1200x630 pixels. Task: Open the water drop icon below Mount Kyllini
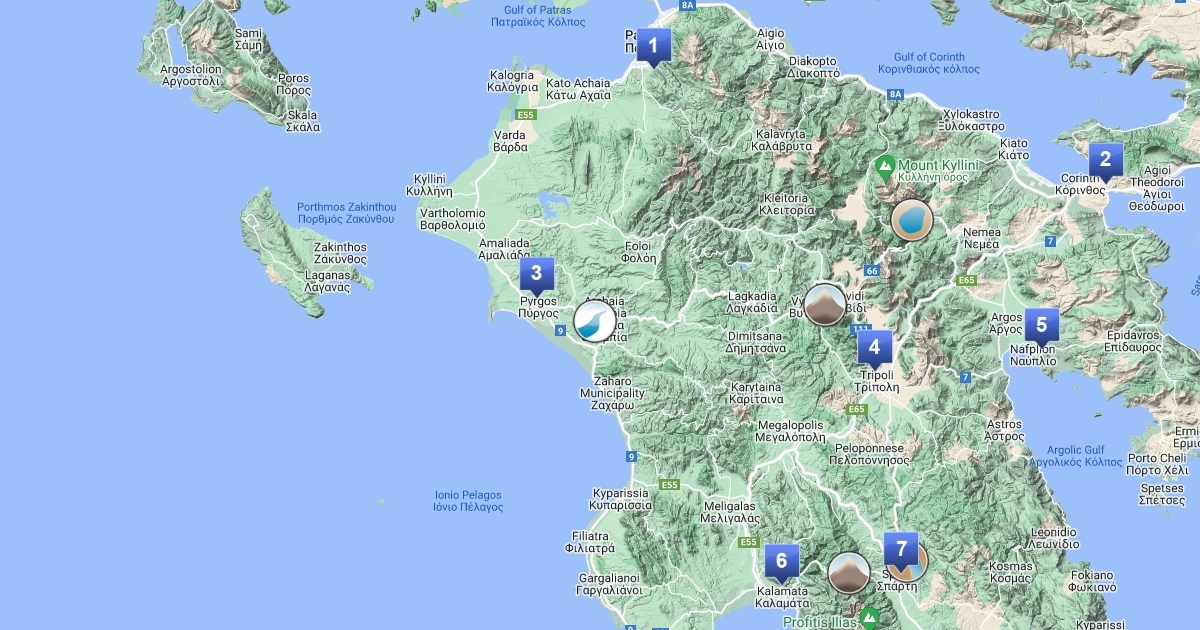pos(911,220)
